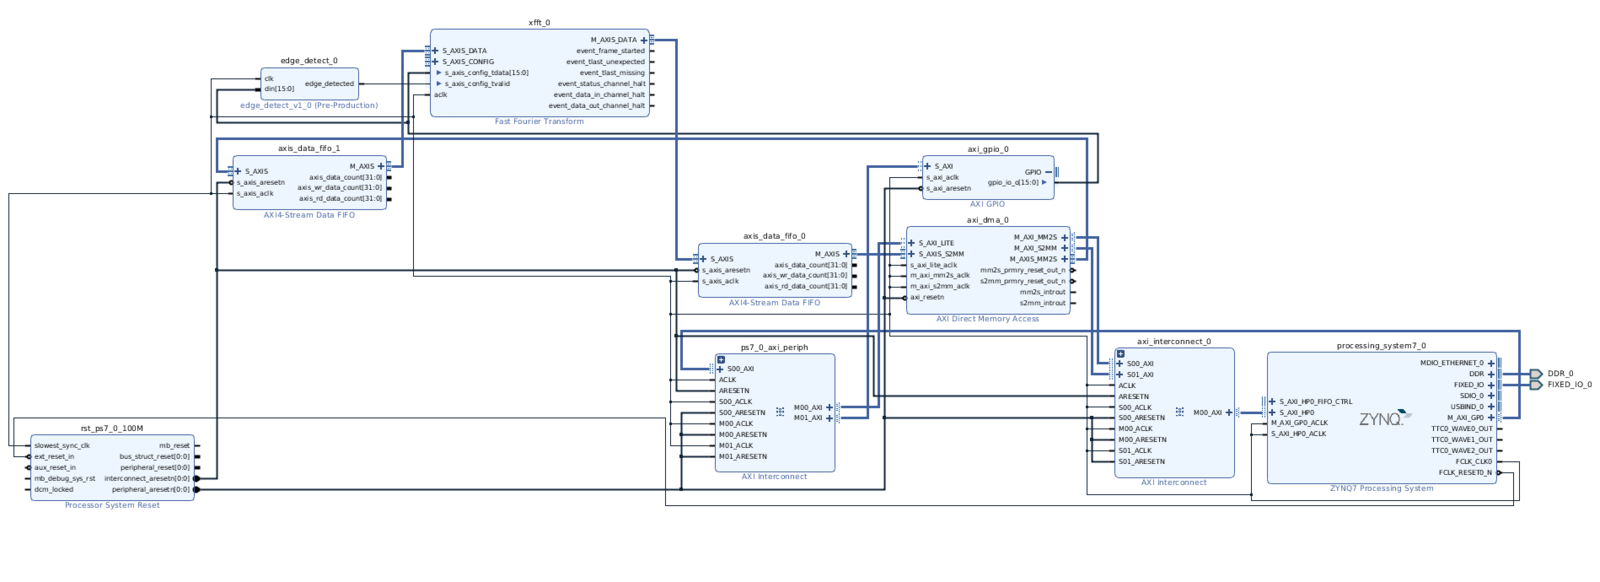Select the FIXED_IO_0 external port symbol
Image resolution: width=1600 pixels, height=582 pixels.
tap(1536, 385)
